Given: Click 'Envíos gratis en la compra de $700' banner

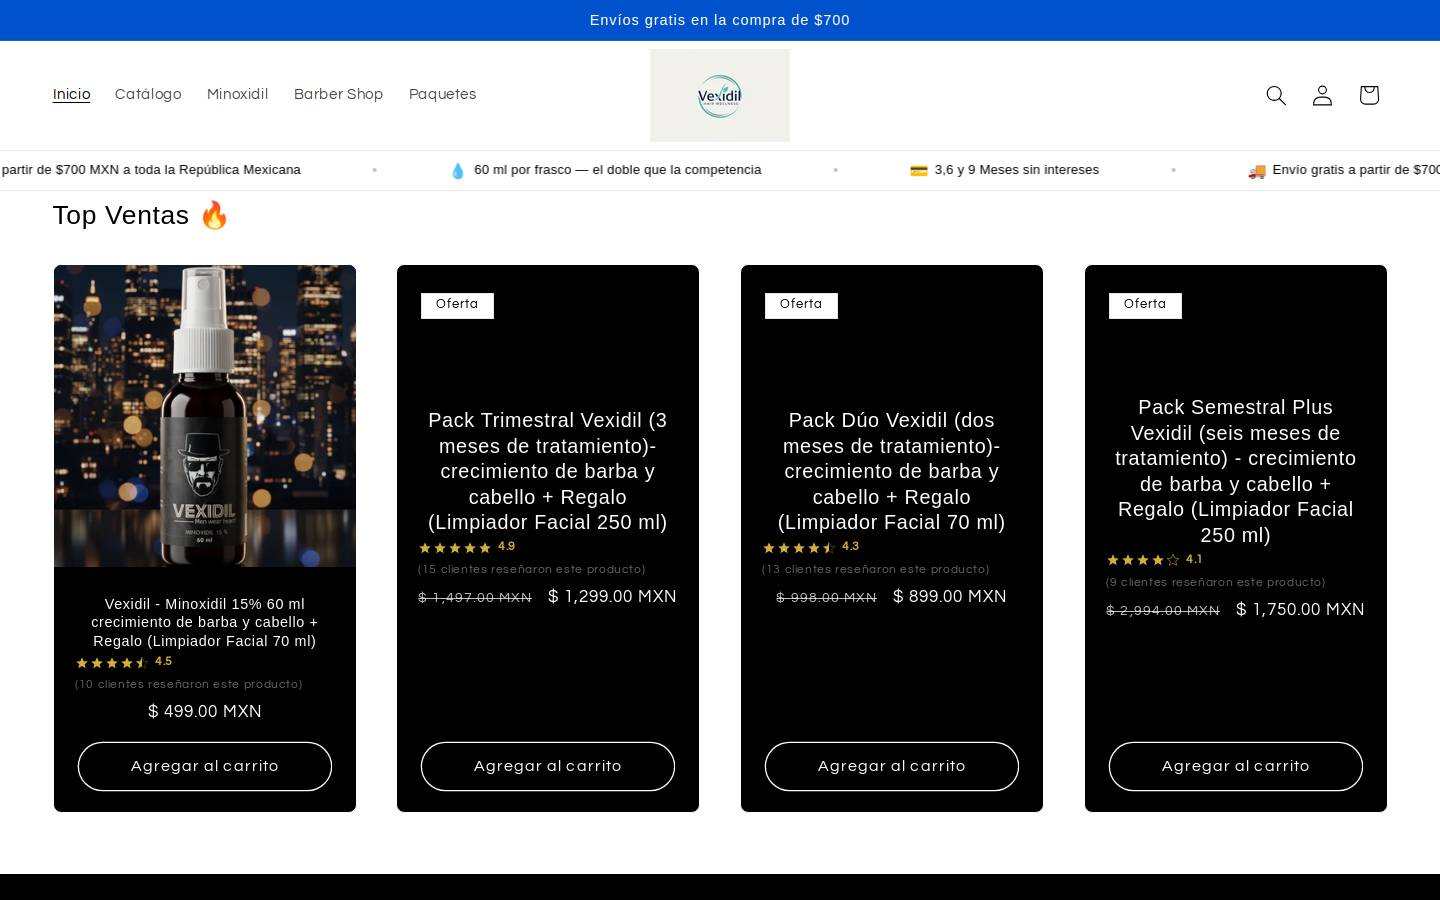Looking at the screenshot, I should pyautogui.click(x=720, y=20).
